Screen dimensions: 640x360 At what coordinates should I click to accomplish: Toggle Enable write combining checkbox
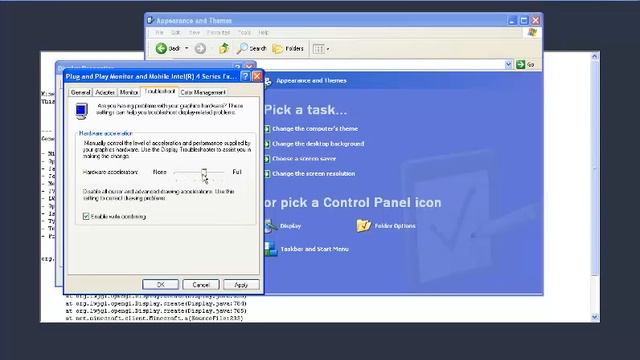[x=86, y=216]
